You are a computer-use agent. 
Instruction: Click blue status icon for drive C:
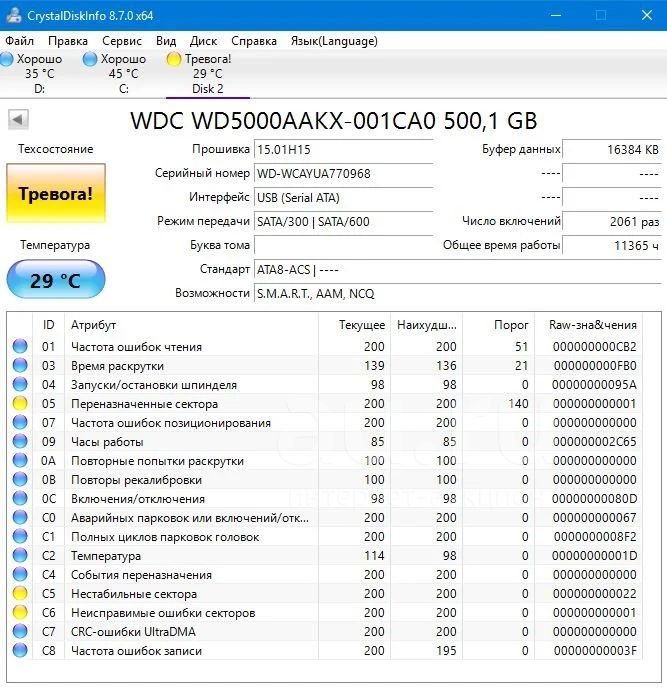pos(90,59)
